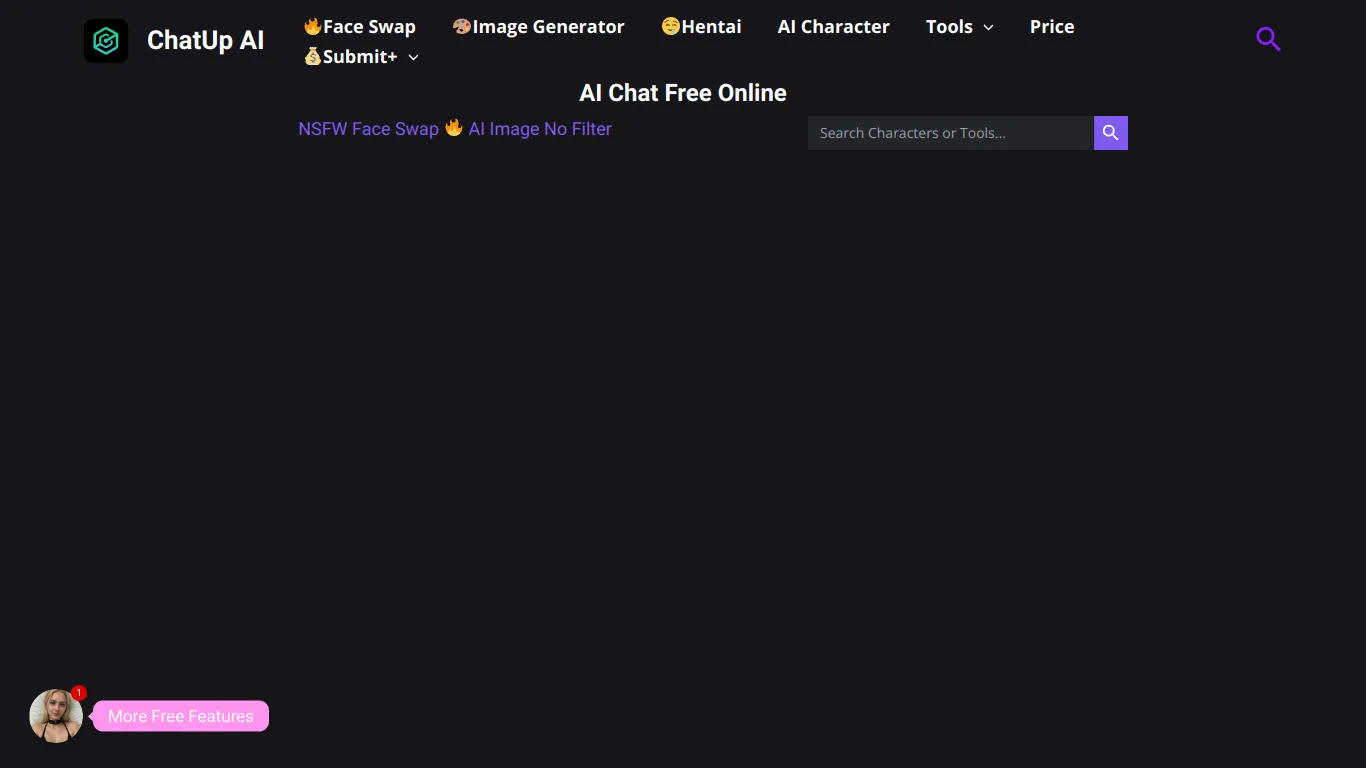Viewport: 1366px width, 768px height.
Task: Open the Face Swap menu item
Action: click(x=360, y=27)
